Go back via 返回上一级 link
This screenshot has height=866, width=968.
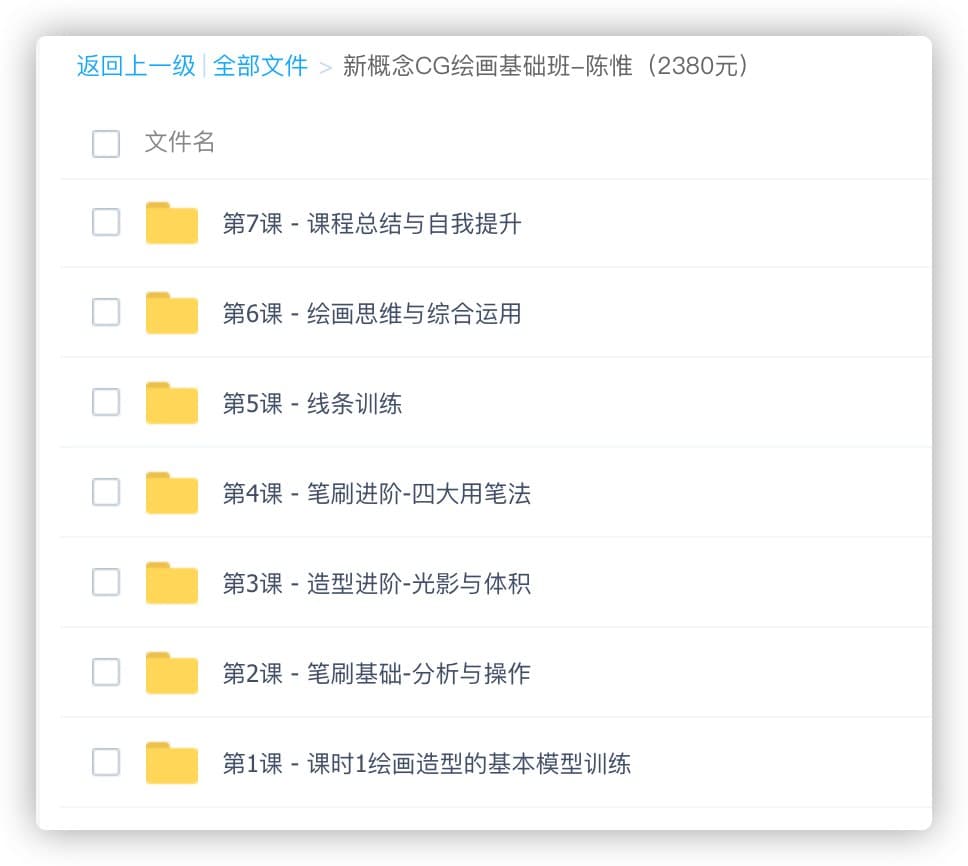pyautogui.click(x=136, y=66)
